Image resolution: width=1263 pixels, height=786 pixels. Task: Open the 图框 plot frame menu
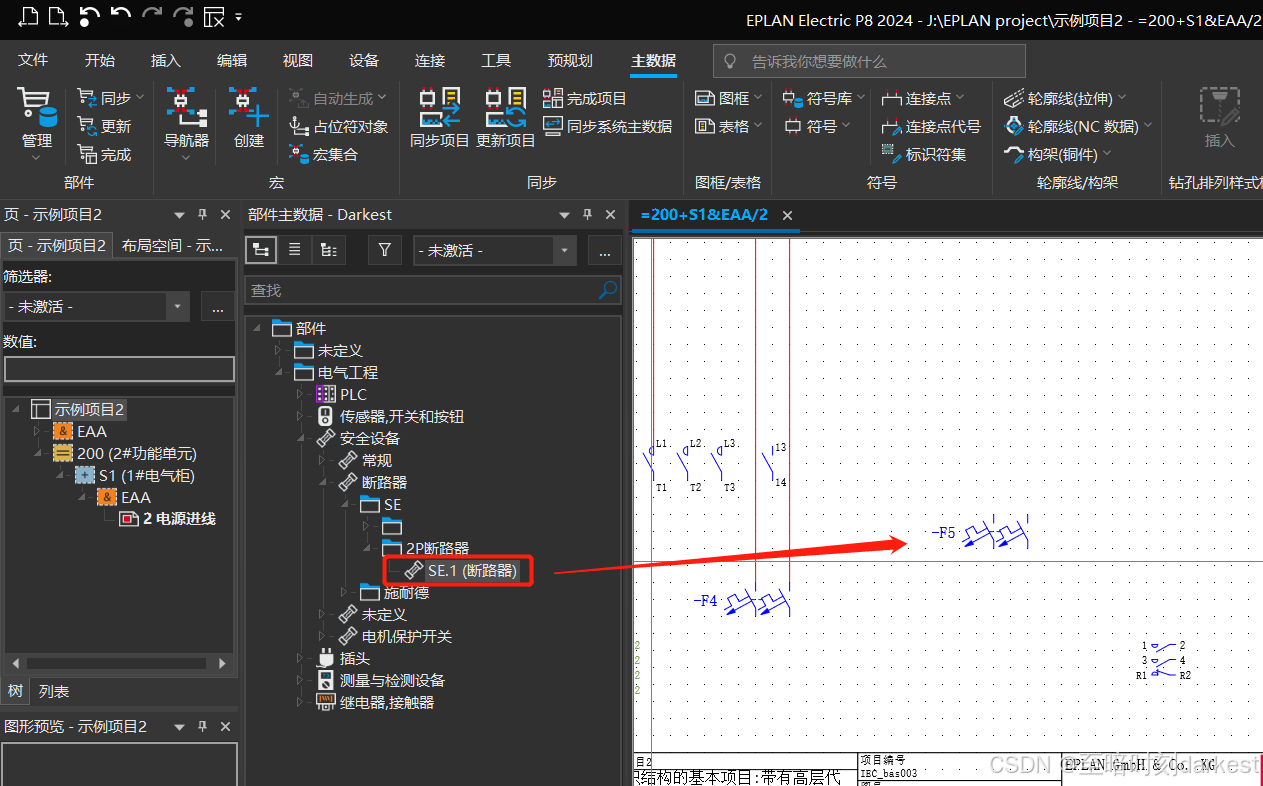click(728, 98)
